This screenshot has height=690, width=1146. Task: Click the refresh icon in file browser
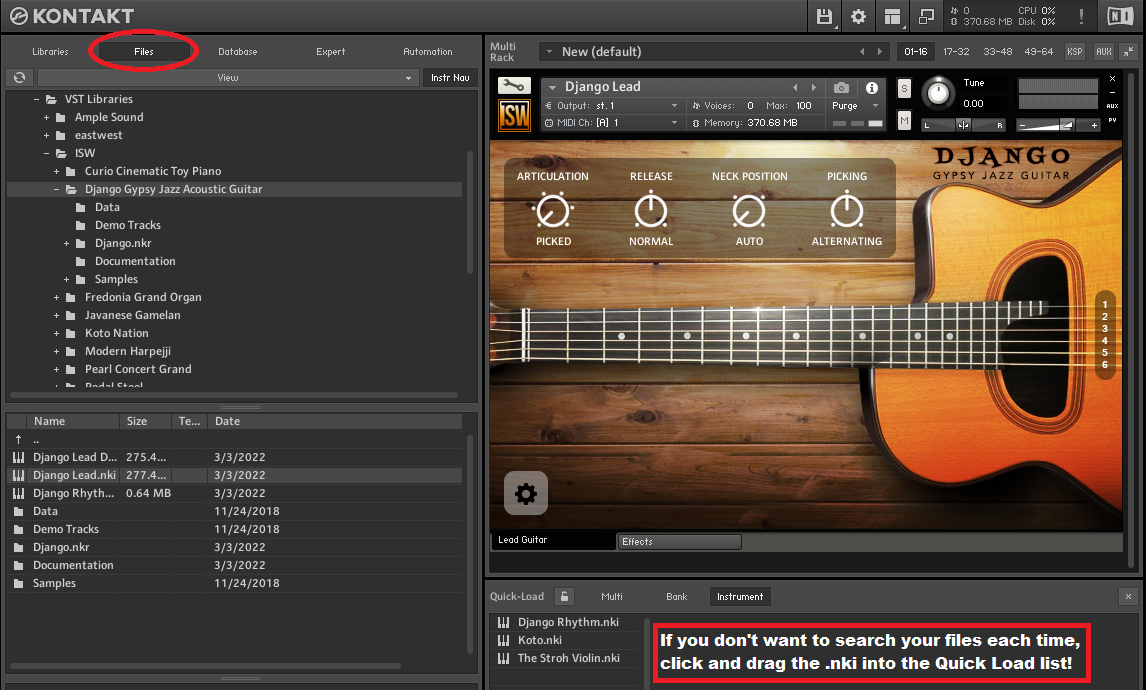[19, 78]
